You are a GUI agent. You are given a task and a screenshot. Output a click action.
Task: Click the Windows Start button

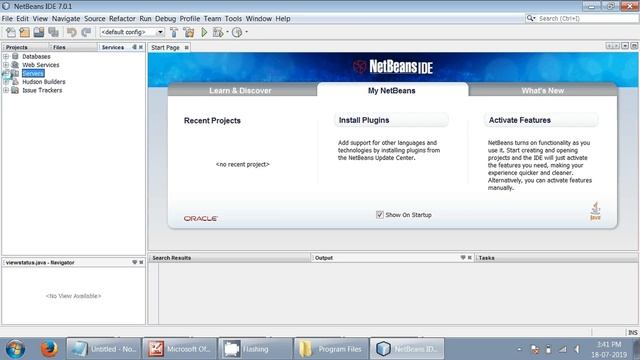pos(15,349)
